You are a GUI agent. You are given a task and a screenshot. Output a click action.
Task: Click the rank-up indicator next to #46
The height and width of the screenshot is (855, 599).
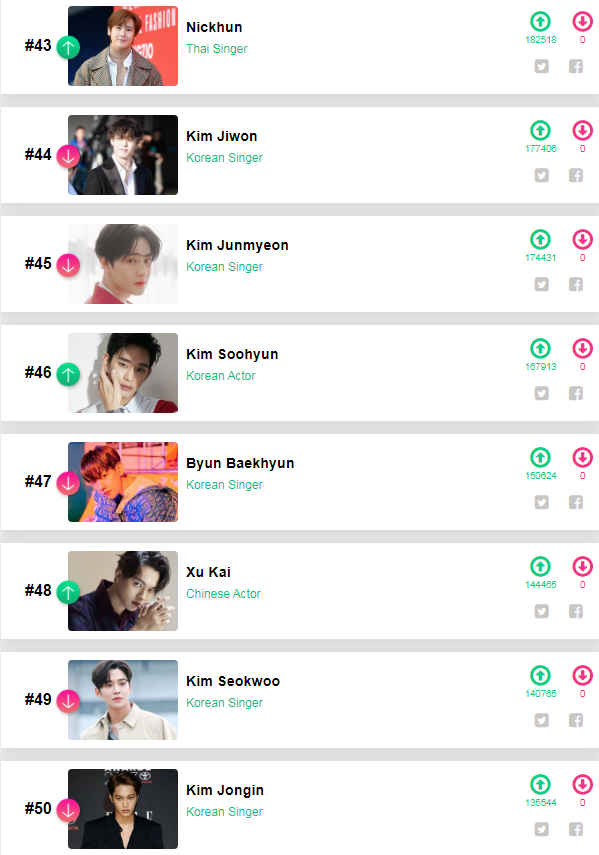point(67,372)
